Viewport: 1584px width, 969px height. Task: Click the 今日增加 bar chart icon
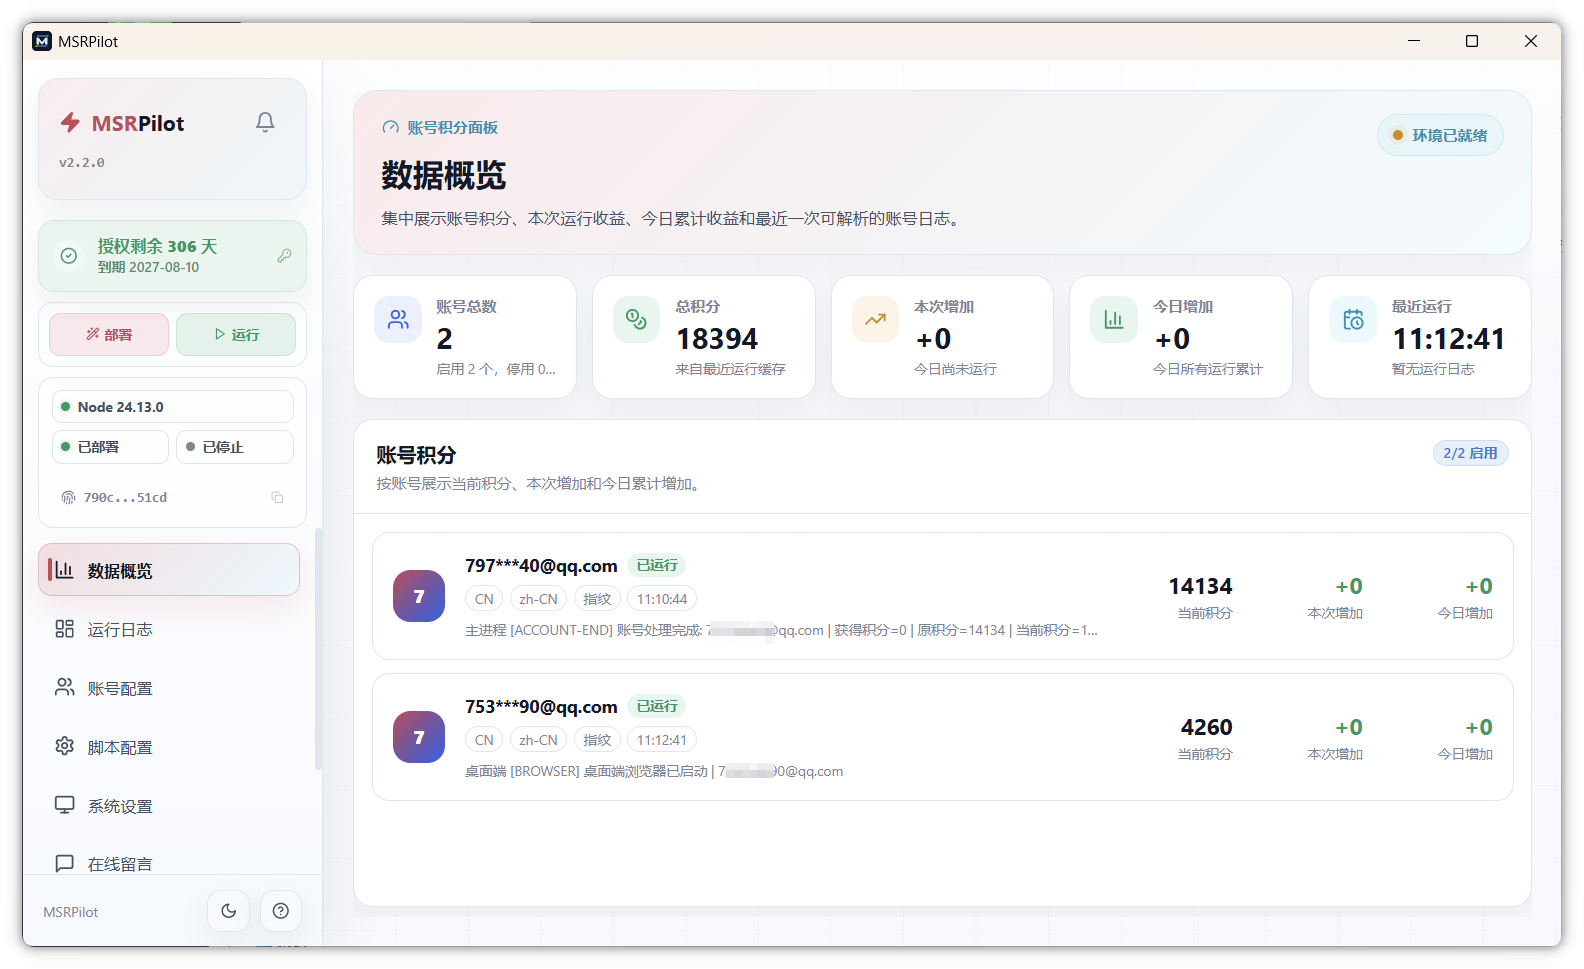(1113, 319)
